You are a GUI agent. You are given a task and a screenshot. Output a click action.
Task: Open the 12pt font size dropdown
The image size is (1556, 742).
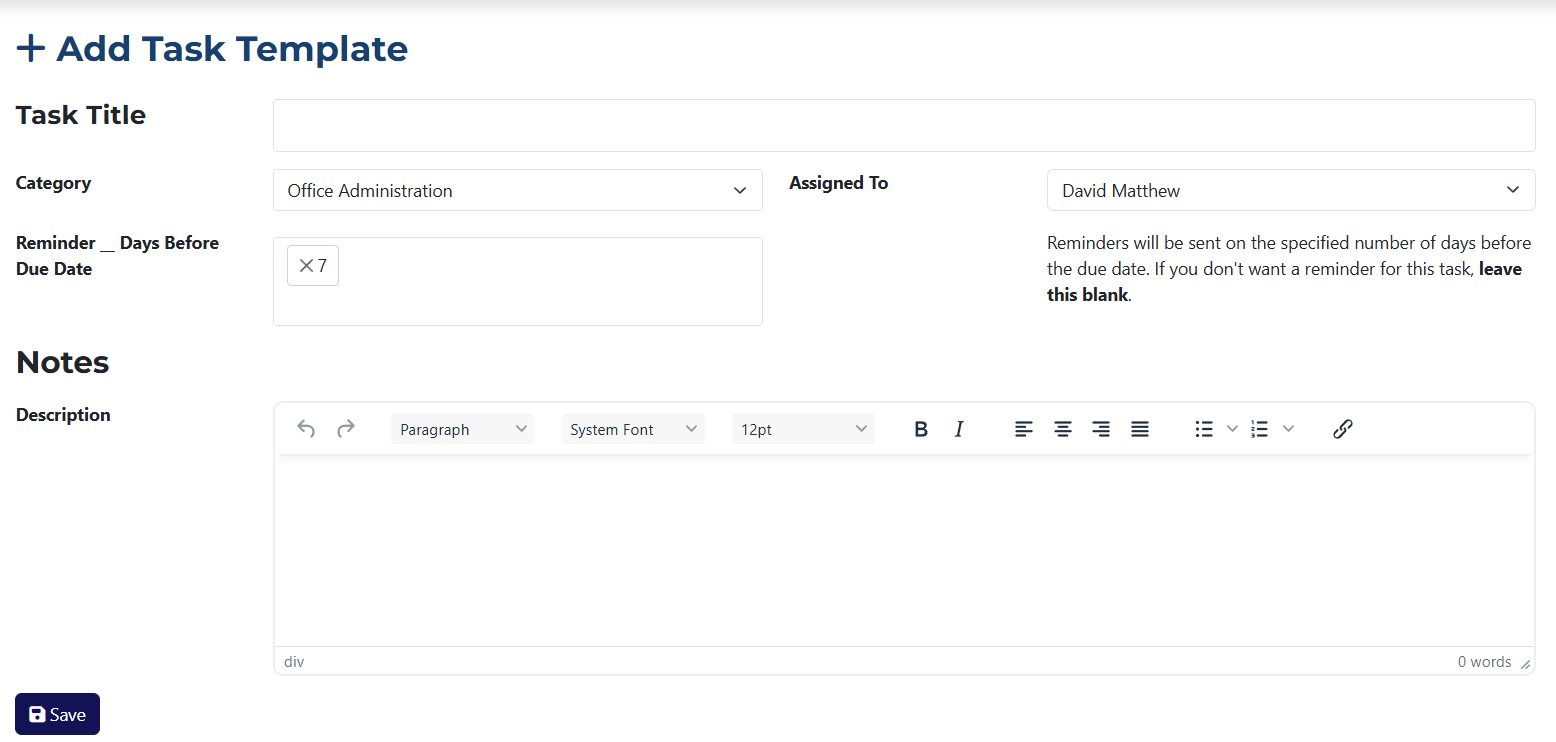(803, 429)
